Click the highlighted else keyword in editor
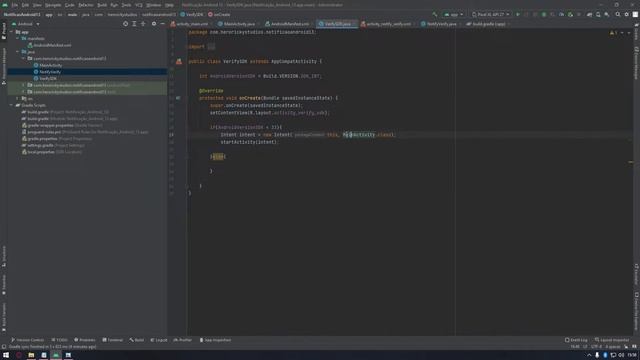The image size is (640, 360). click(x=219, y=157)
